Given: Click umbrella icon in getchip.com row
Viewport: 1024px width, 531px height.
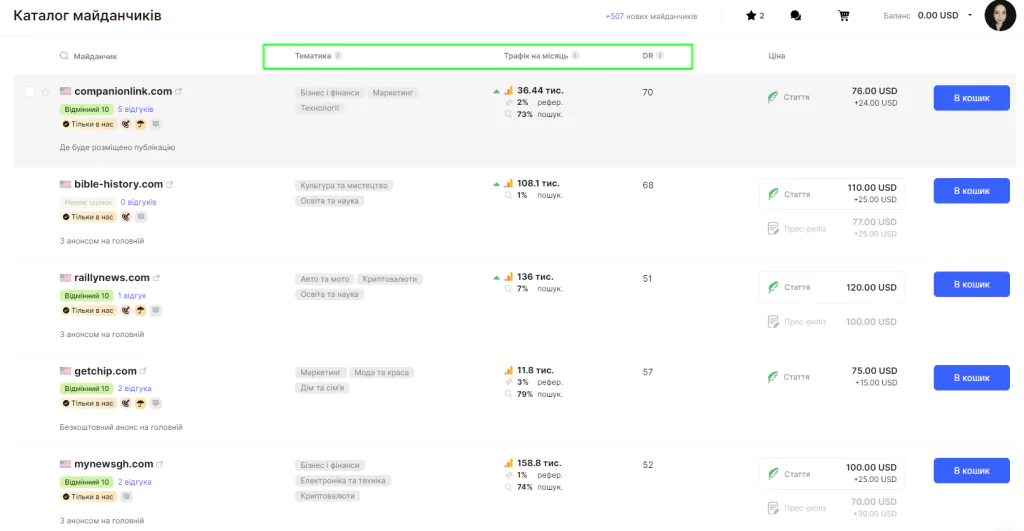Looking at the screenshot, I should (x=140, y=404).
